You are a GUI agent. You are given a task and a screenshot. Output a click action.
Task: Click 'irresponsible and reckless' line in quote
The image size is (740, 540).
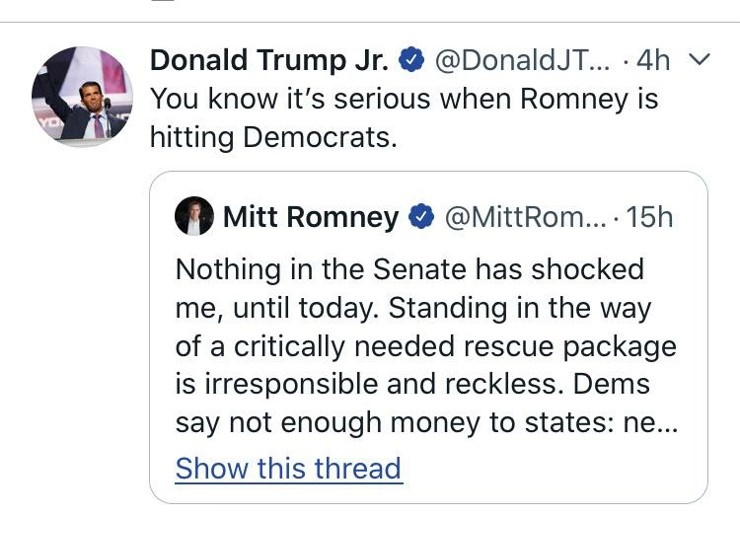pos(412,384)
